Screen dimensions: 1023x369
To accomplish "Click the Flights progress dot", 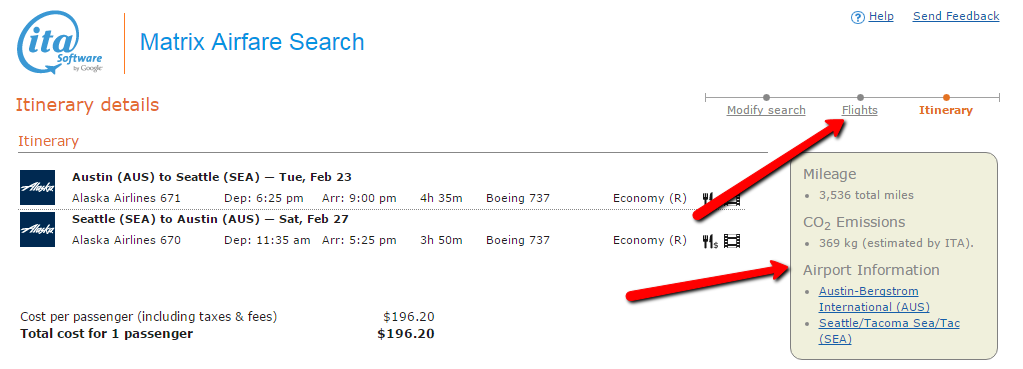I will (x=860, y=98).
